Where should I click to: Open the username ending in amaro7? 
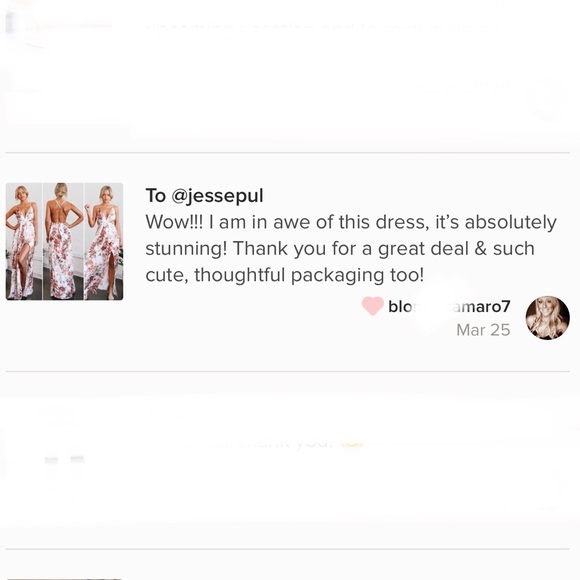pos(449,306)
